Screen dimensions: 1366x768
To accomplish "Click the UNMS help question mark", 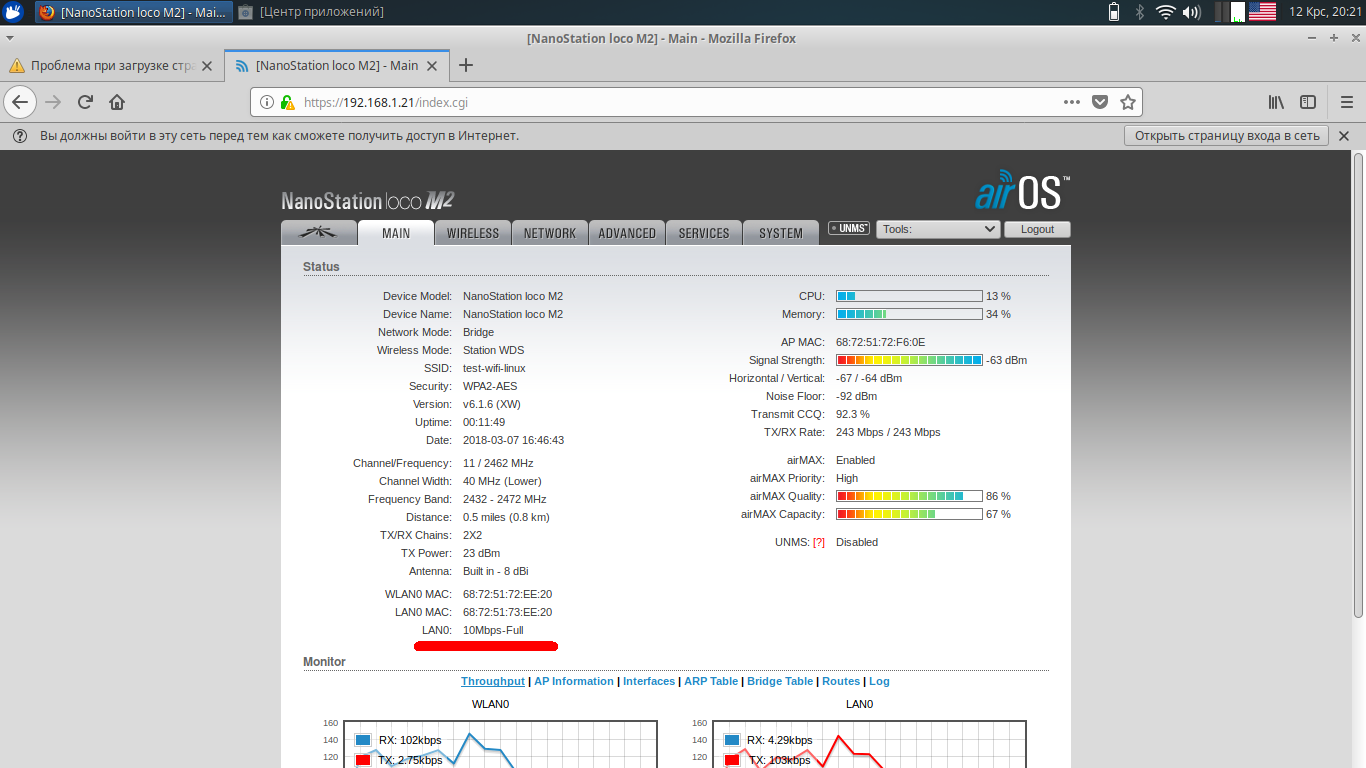I will click(819, 542).
